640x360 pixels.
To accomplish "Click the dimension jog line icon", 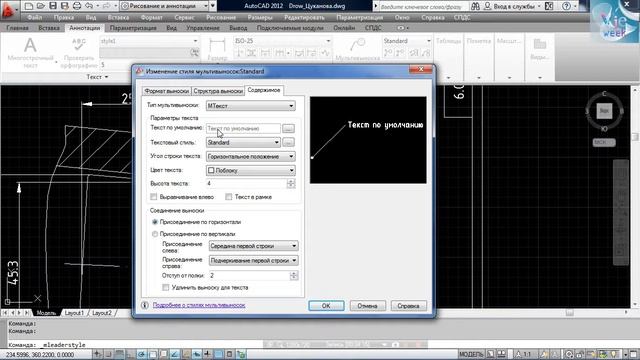I will coord(325,53).
